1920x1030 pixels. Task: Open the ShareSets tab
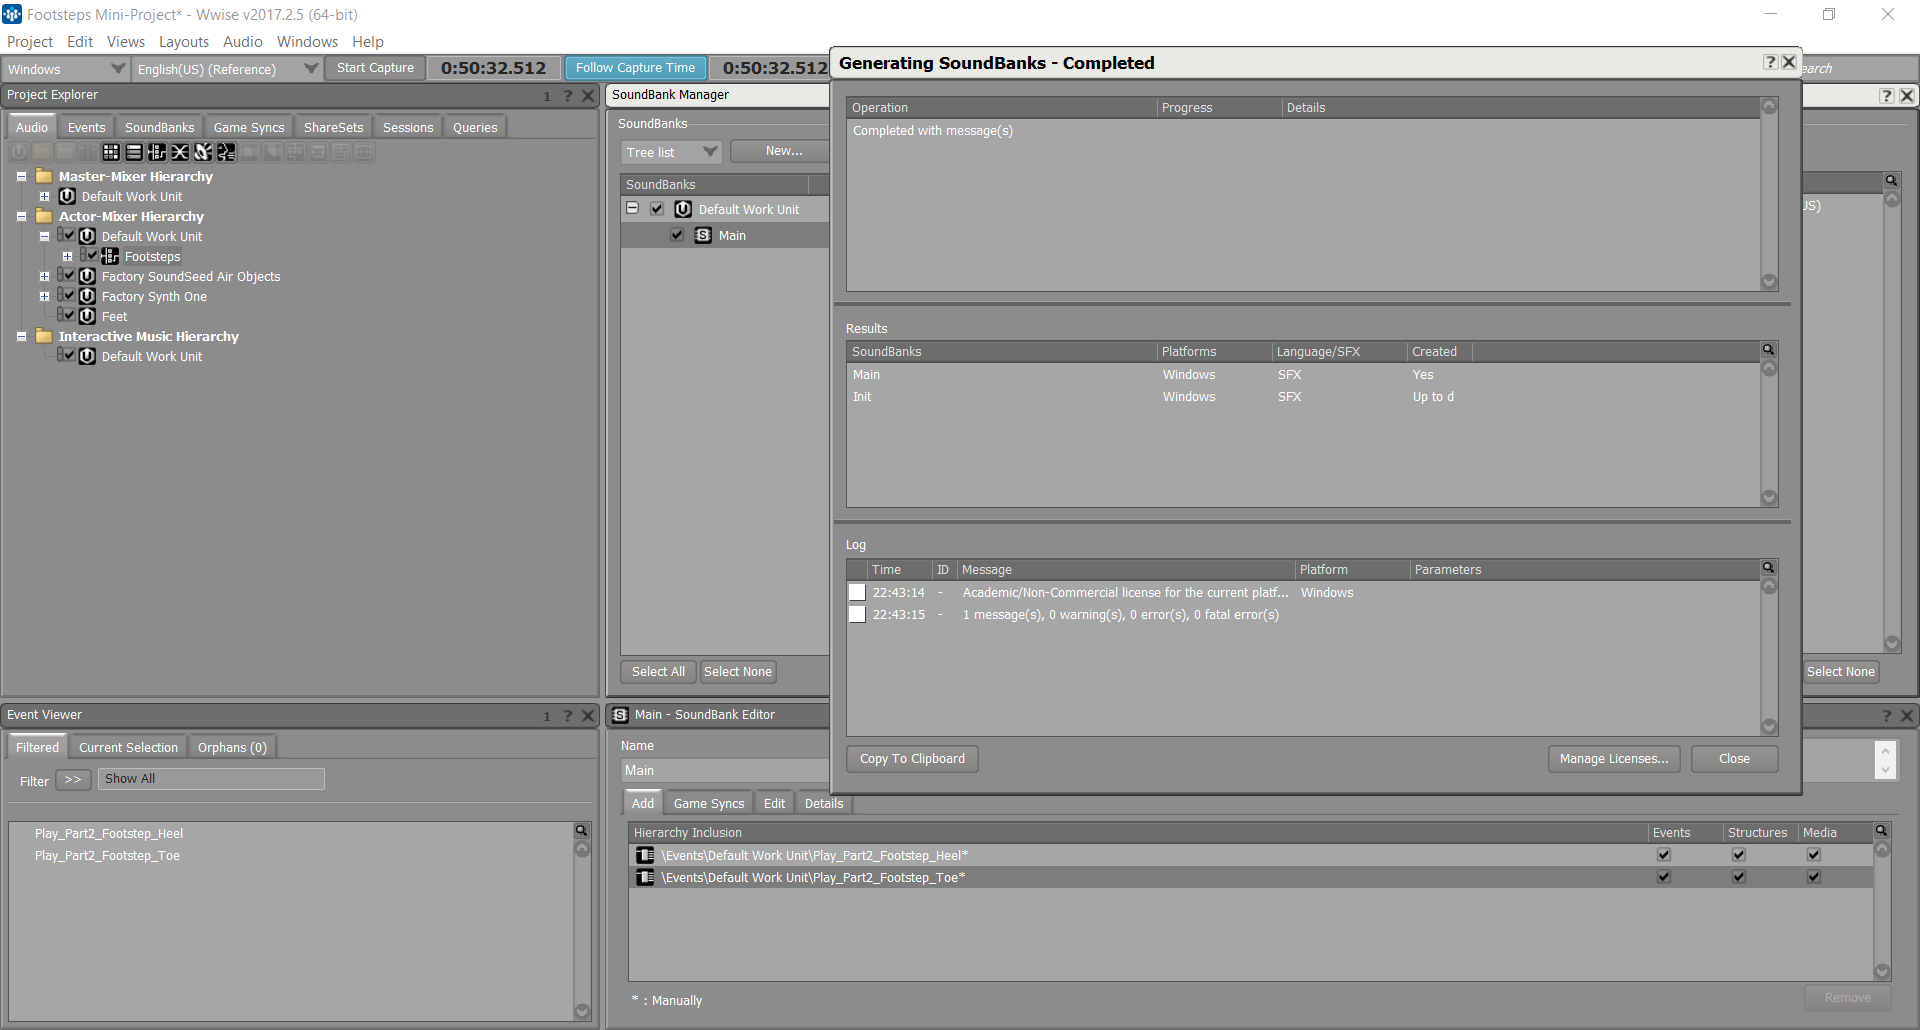click(333, 127)
